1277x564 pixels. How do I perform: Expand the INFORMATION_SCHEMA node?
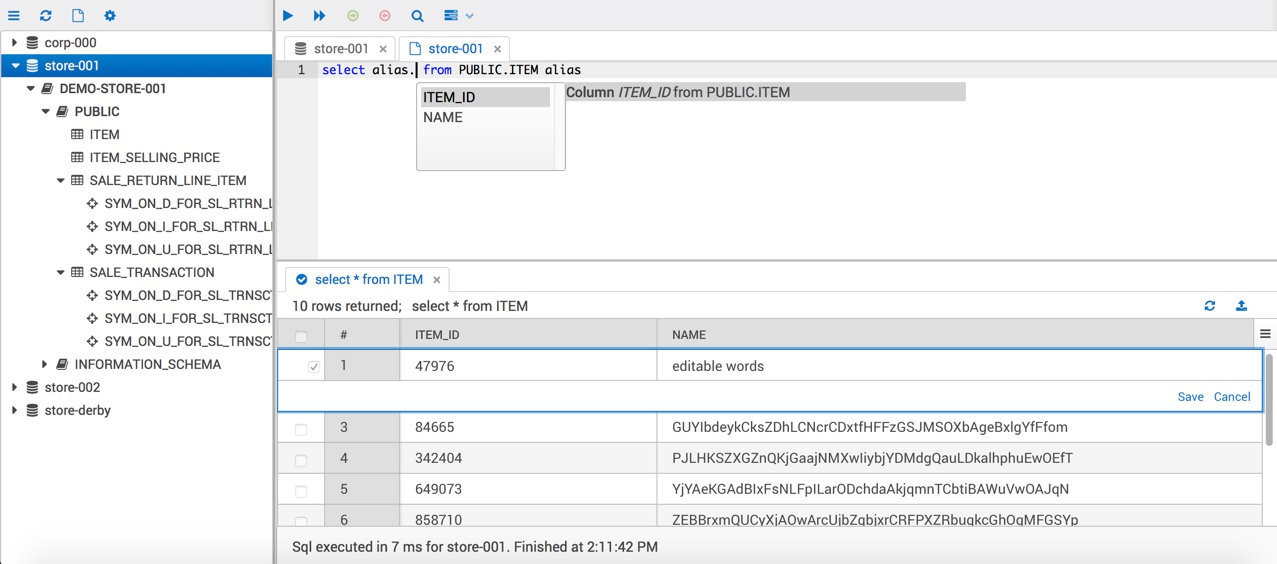pyautogui.click(x=45, y=365)
